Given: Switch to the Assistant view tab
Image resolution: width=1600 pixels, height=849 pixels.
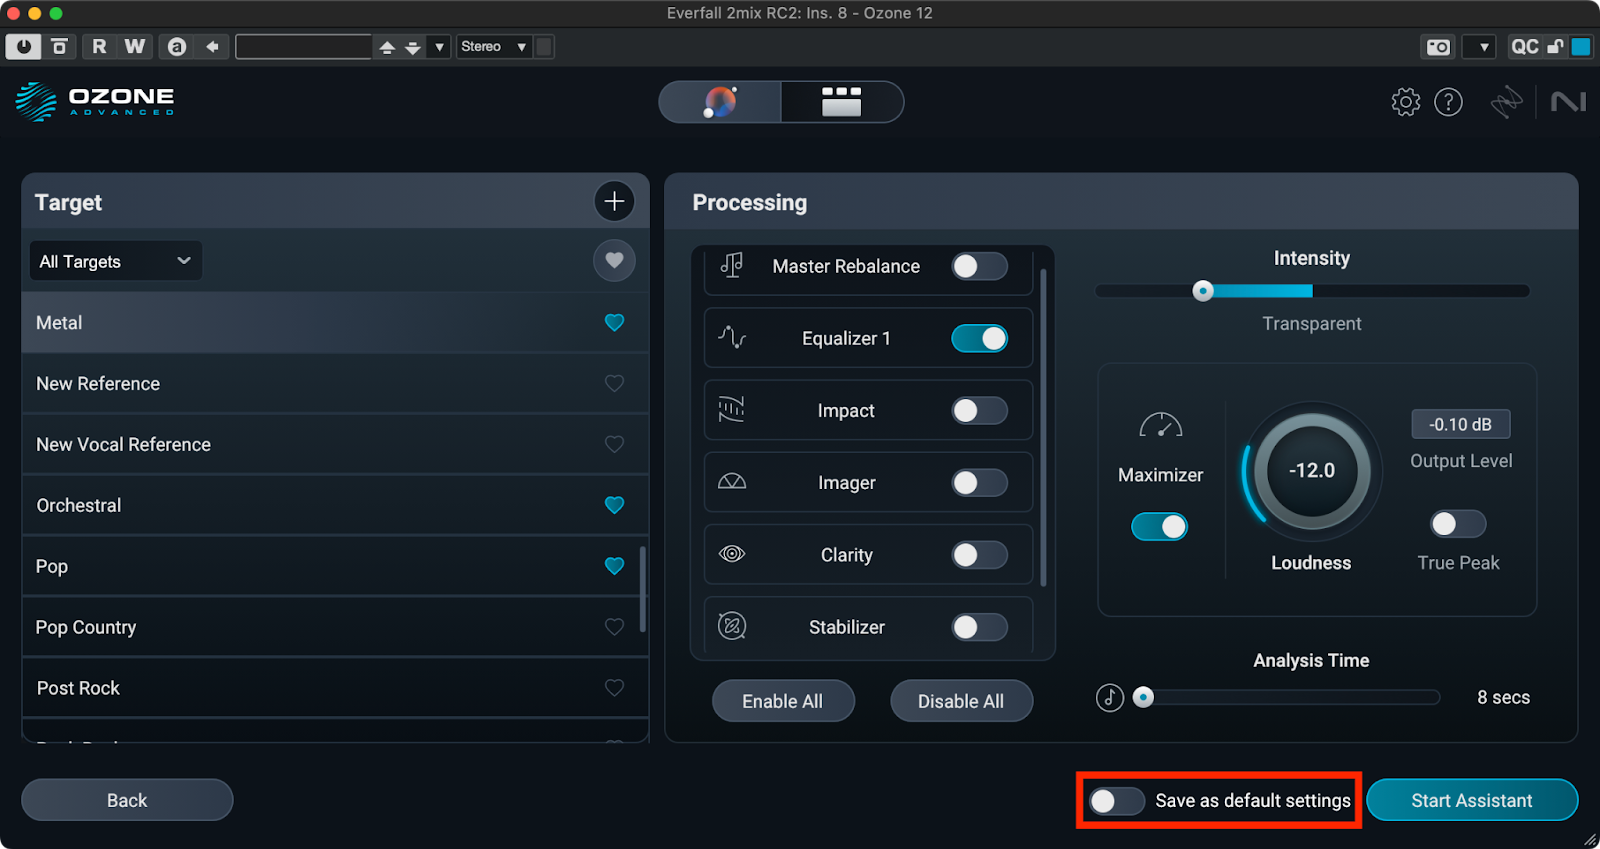Looking at the screenshot, I should (x=720, y=102).
